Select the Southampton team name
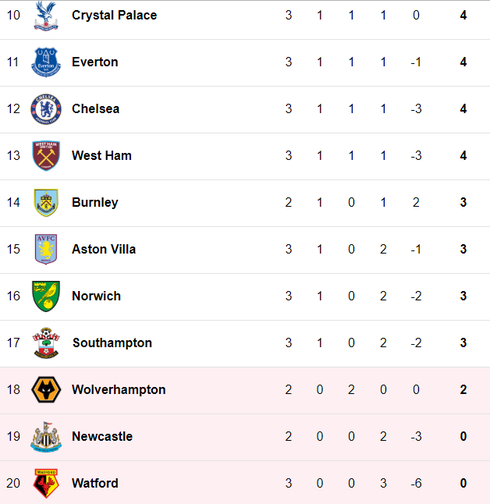 pos(112,343)
